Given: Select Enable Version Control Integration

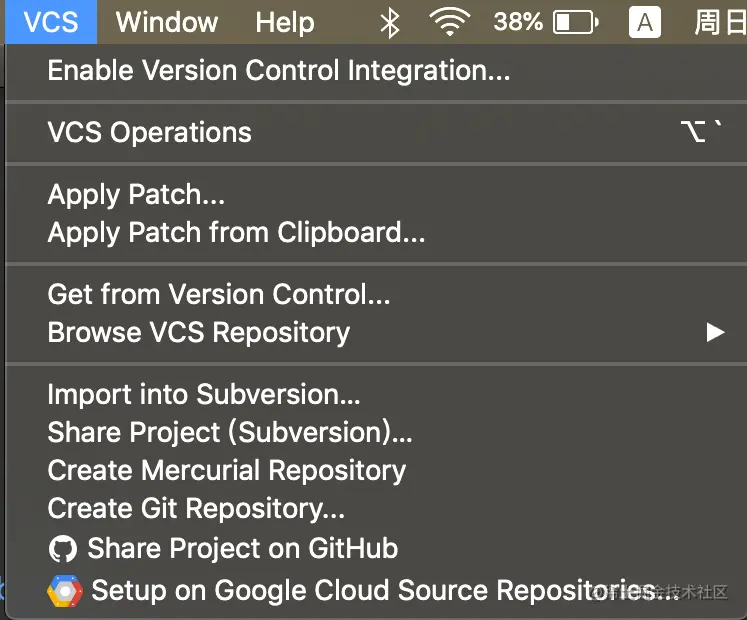Looking at the screenshot, I should (279, 71).
